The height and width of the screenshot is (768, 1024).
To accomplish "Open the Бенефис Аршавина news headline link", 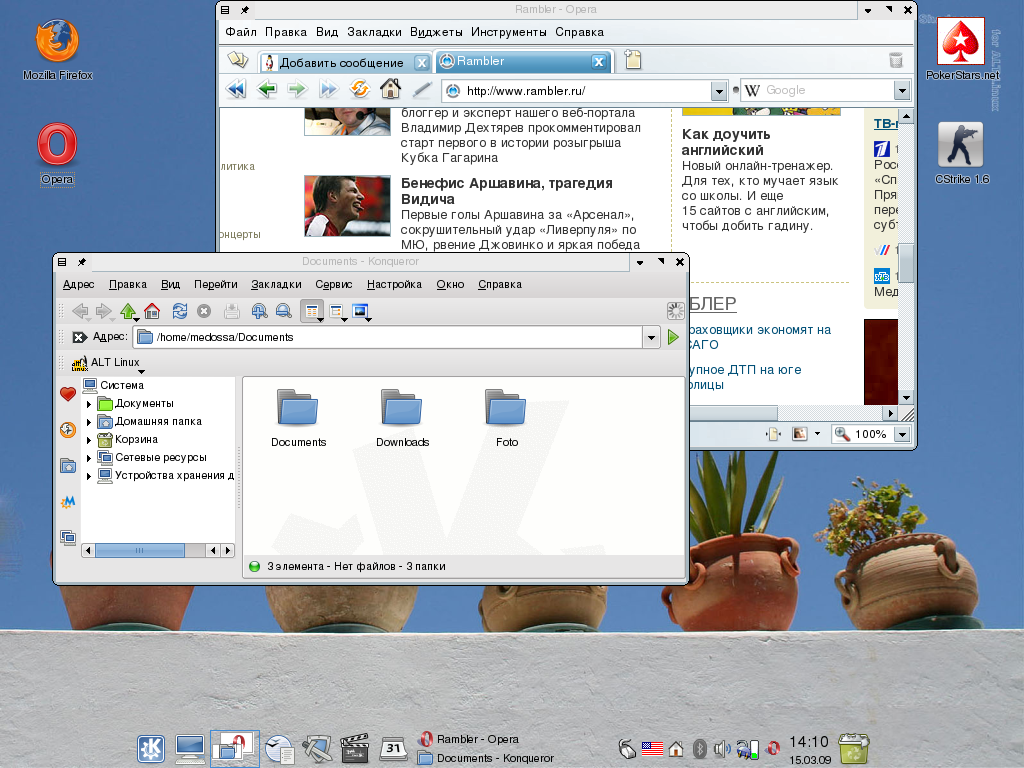I will 506,191.
